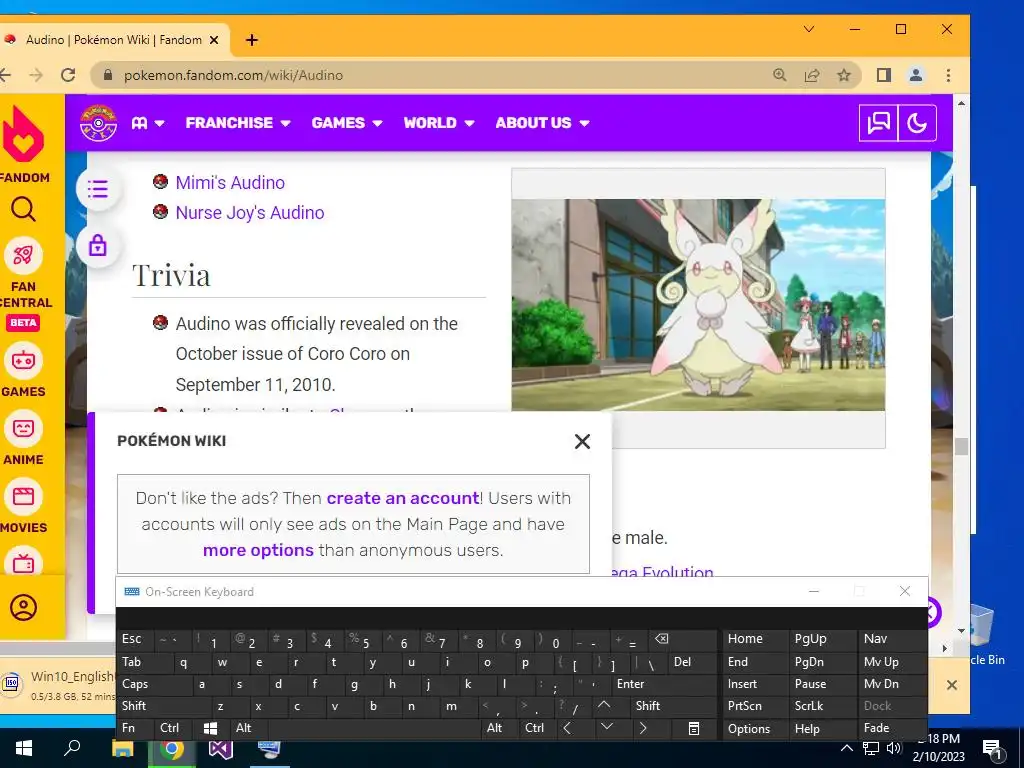Dismiss the Chrome downloads bar
This screenshot has height=768, width=1024.
(x=952, y=685)
